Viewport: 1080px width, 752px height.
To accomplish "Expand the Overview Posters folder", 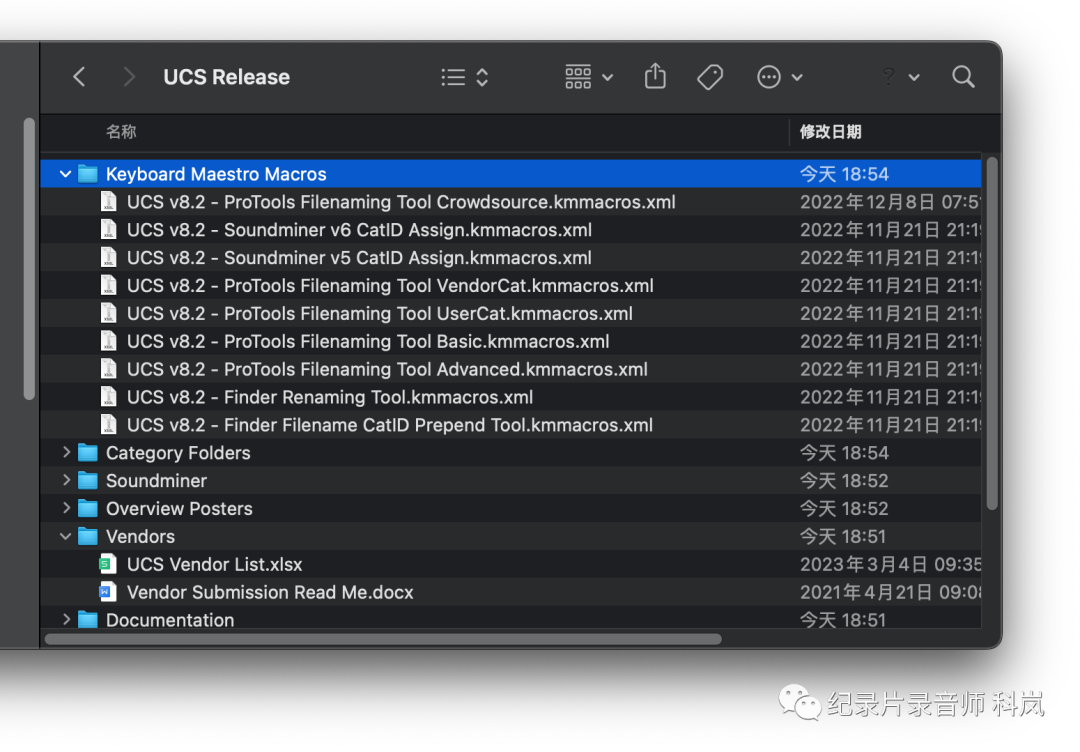I will [66, 508].
